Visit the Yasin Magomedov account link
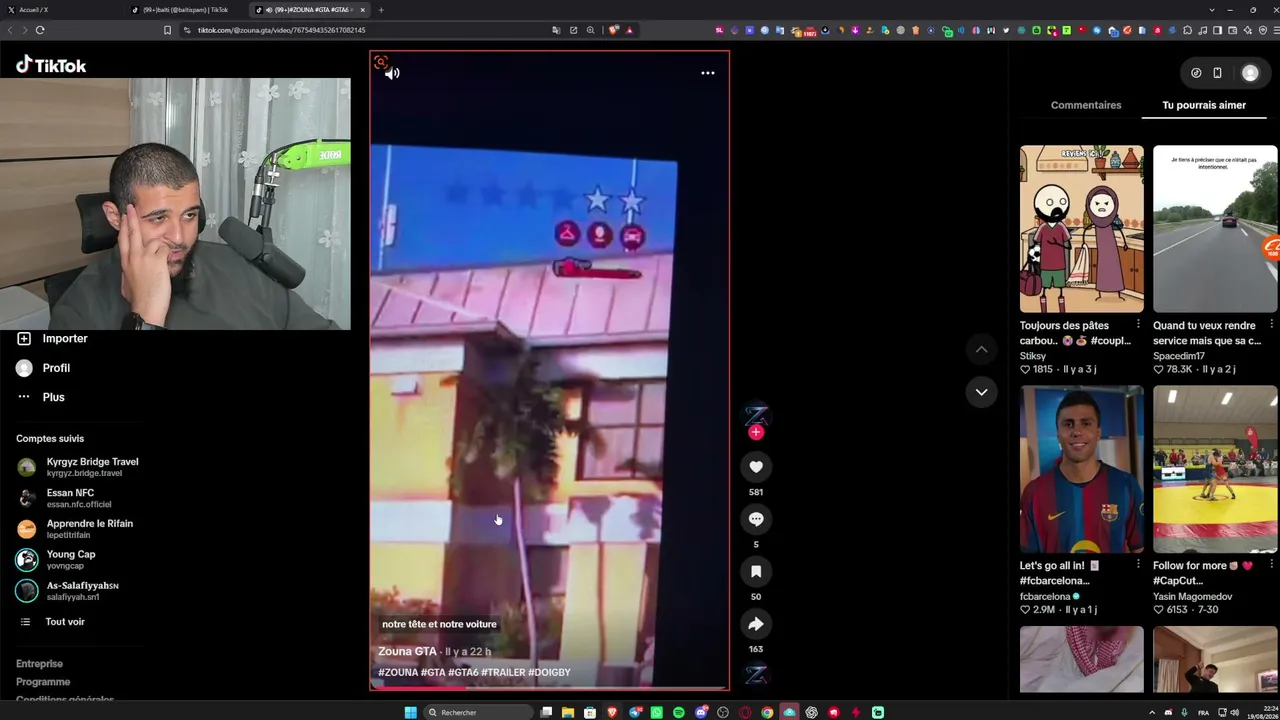This screenshot has width=1280, height=720. pos(1193,596)
